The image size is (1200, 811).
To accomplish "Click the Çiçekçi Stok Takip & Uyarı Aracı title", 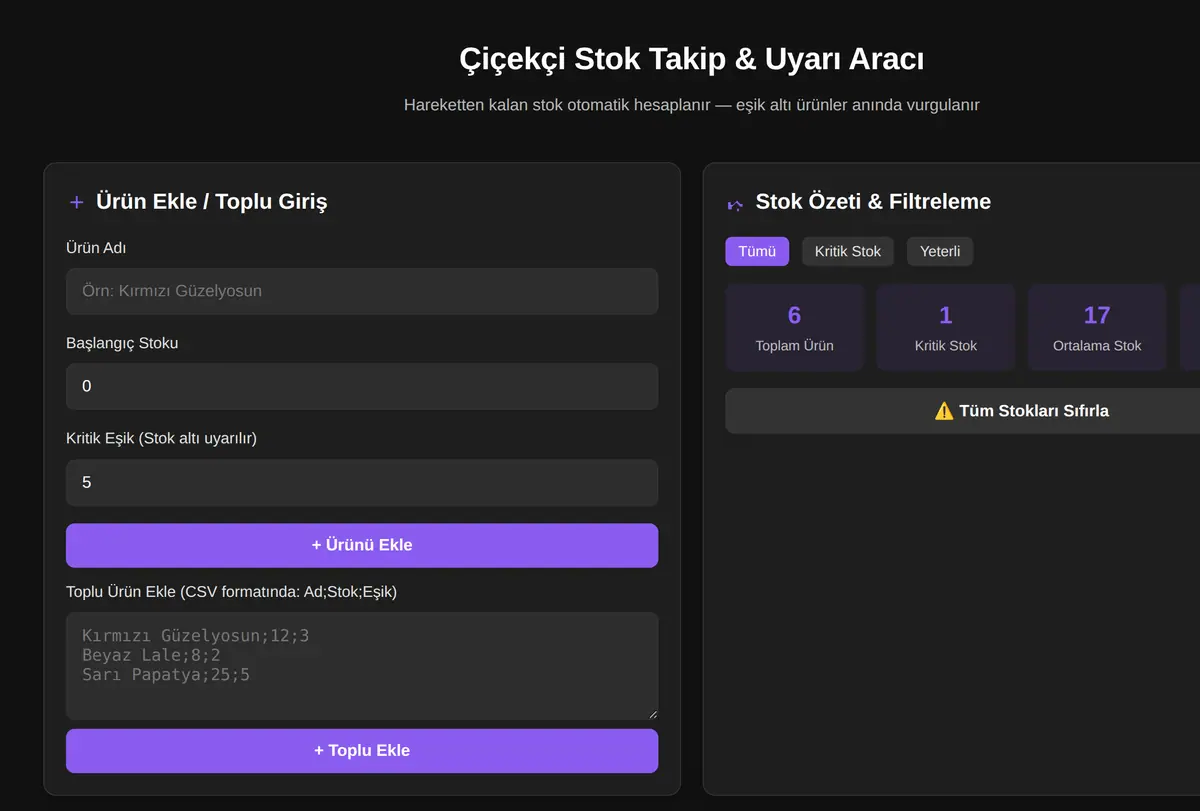I will click(x=692, y=59).
